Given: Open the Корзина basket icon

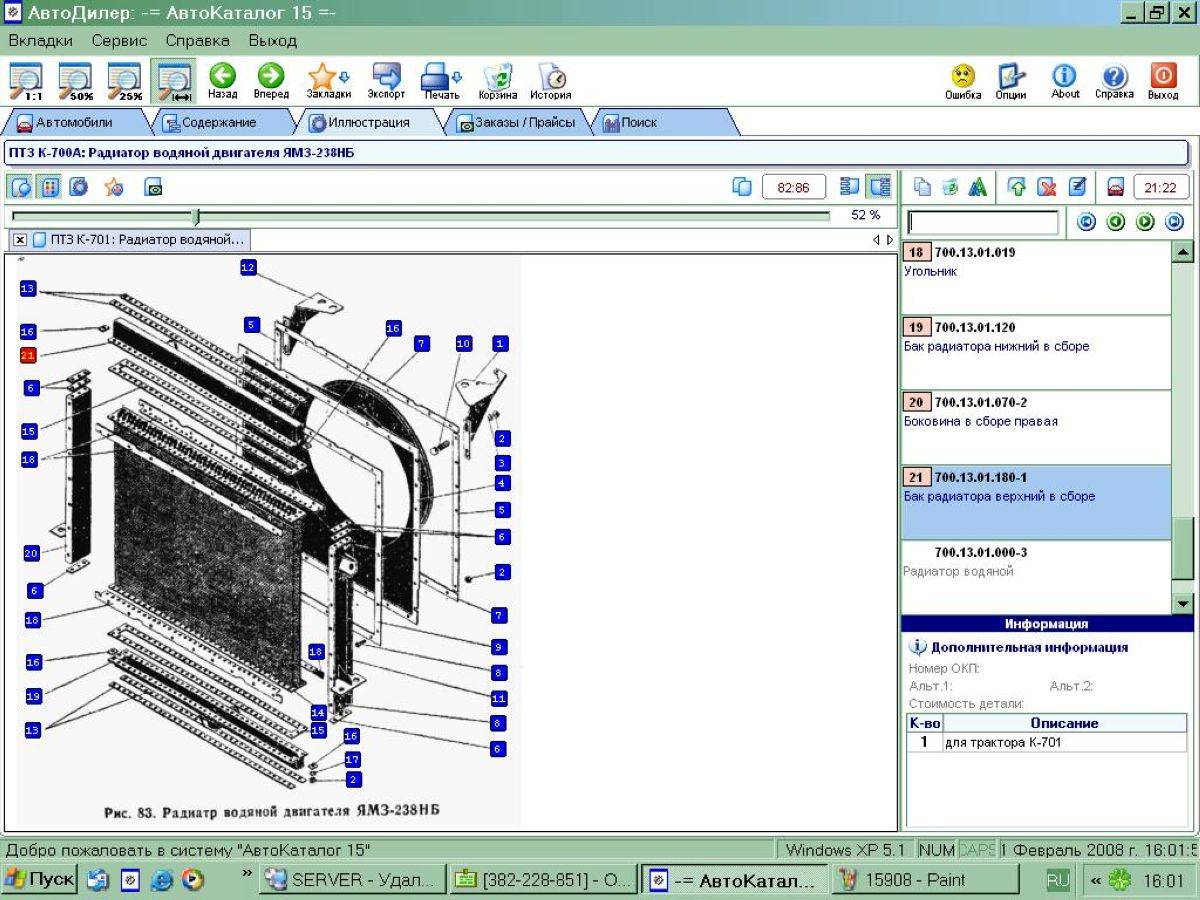Looking at the screenshot, I should pos(497,80).
